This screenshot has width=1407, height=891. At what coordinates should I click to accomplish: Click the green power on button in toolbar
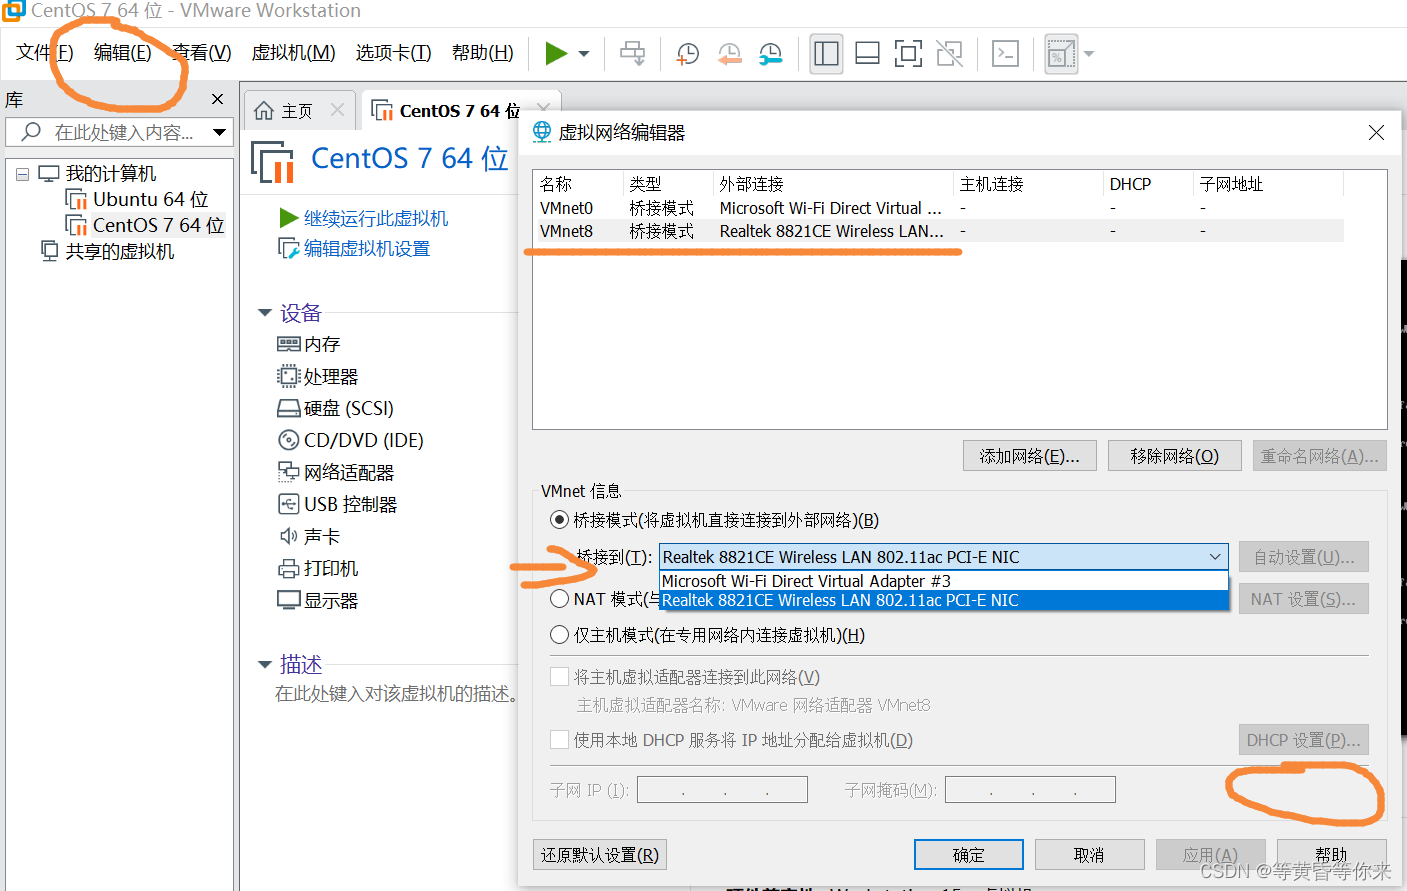pyautogui.click(x=556, y=53)
